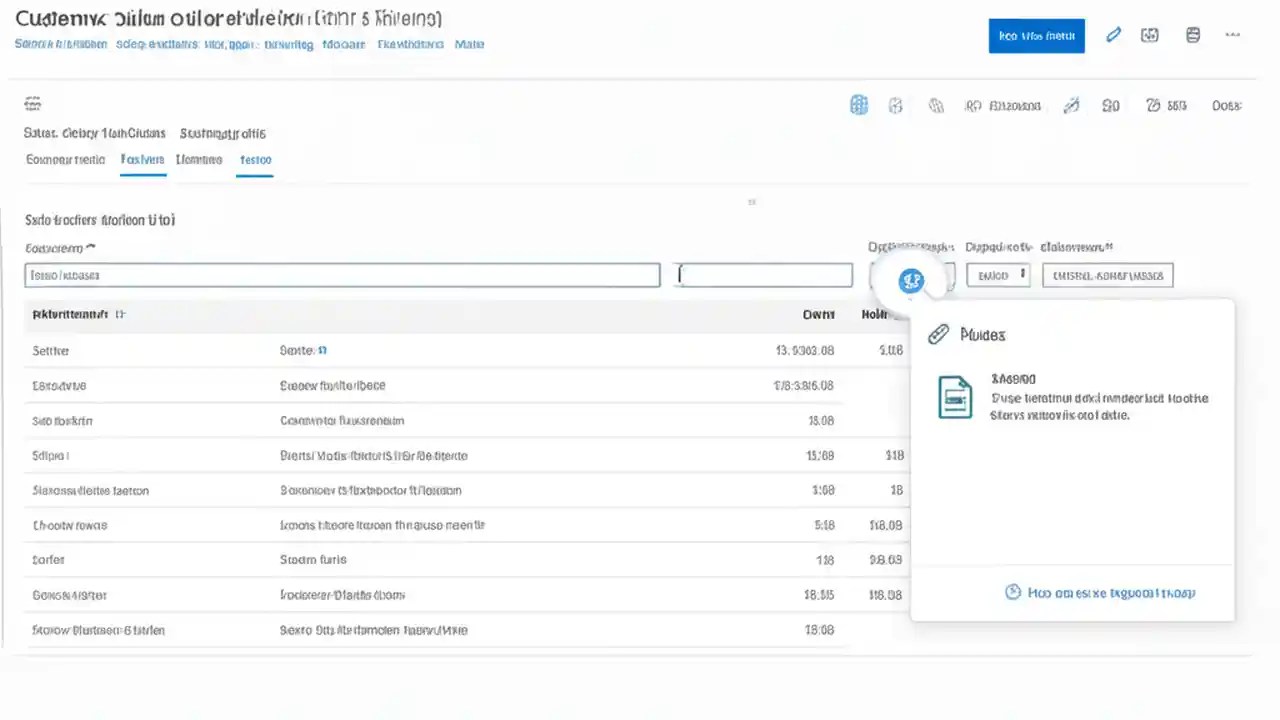Click inside the long search input field
Screen dimensions: 1280x720
point(342,275)
